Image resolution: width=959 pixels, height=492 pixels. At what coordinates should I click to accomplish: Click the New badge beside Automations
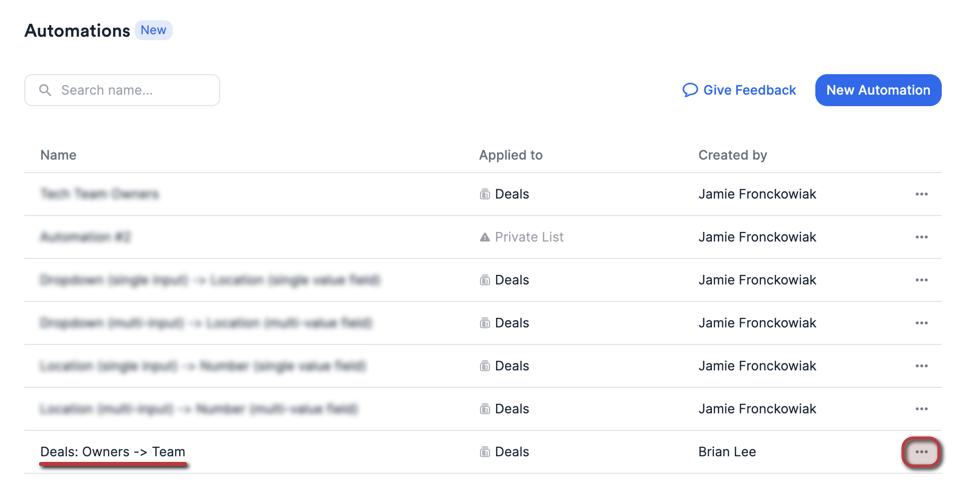pos(153,30)
